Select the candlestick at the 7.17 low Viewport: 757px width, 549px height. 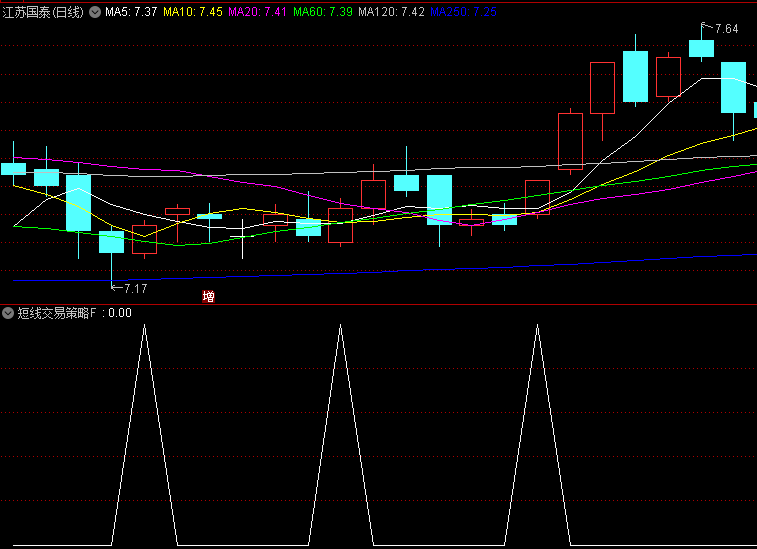pyautogui.click(x=111, y=242)
